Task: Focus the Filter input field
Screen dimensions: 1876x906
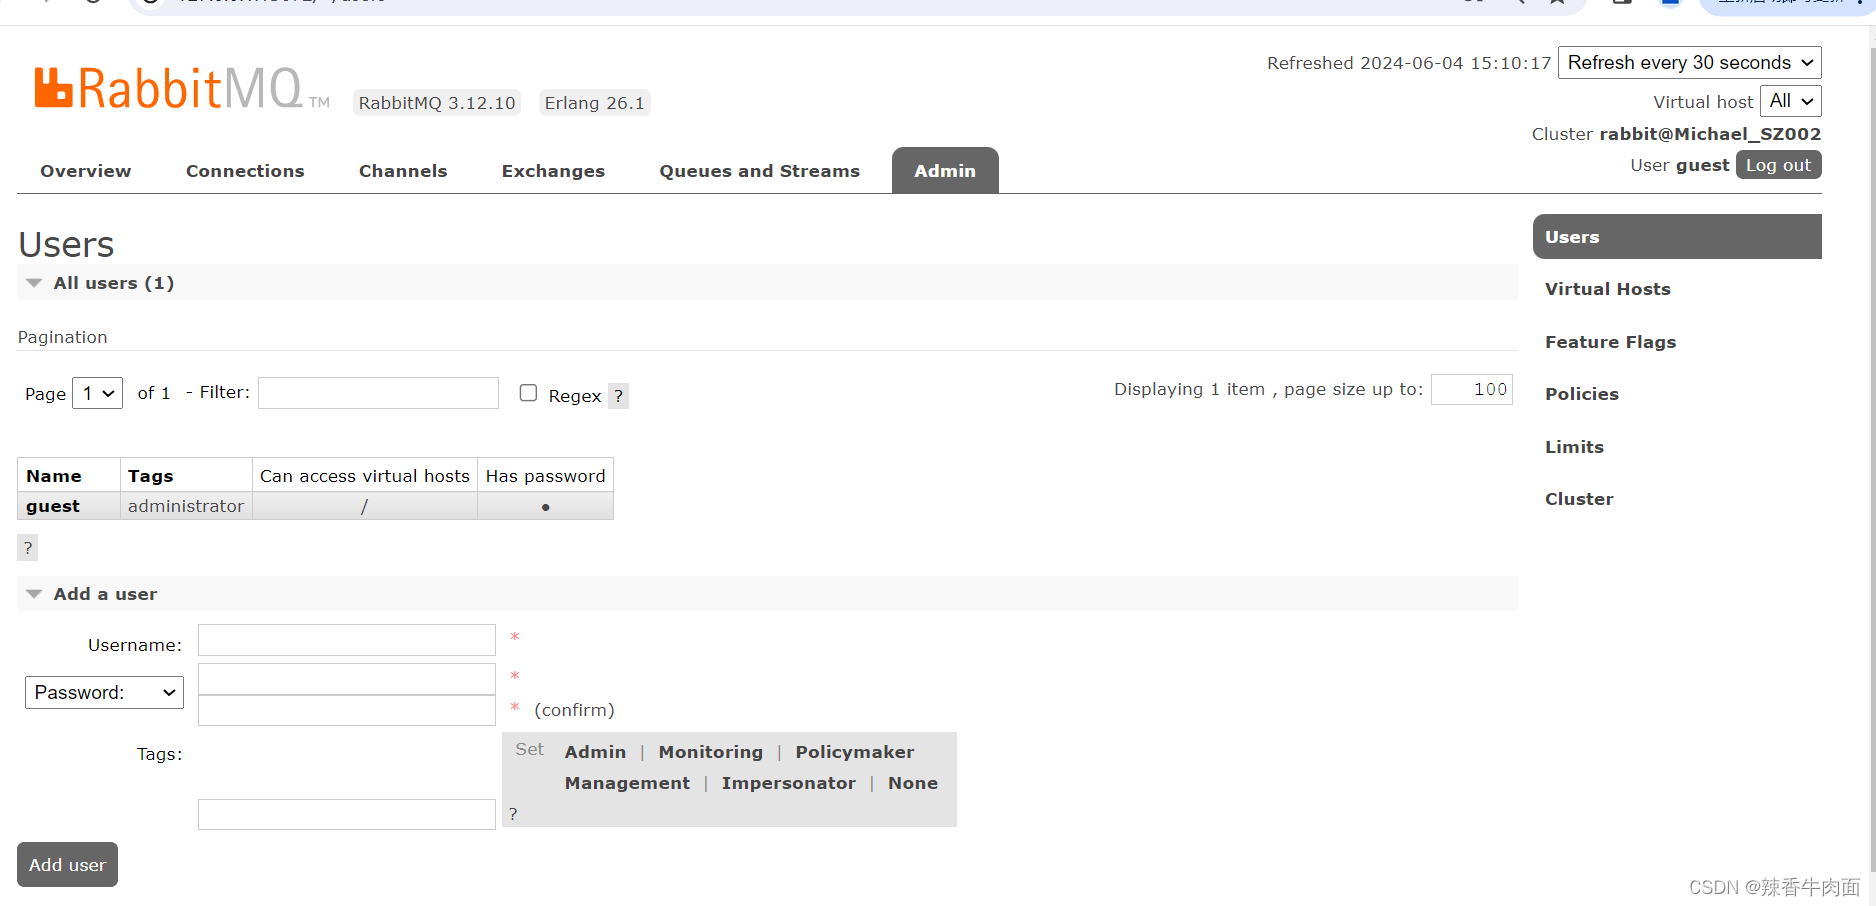Action: 378,393
